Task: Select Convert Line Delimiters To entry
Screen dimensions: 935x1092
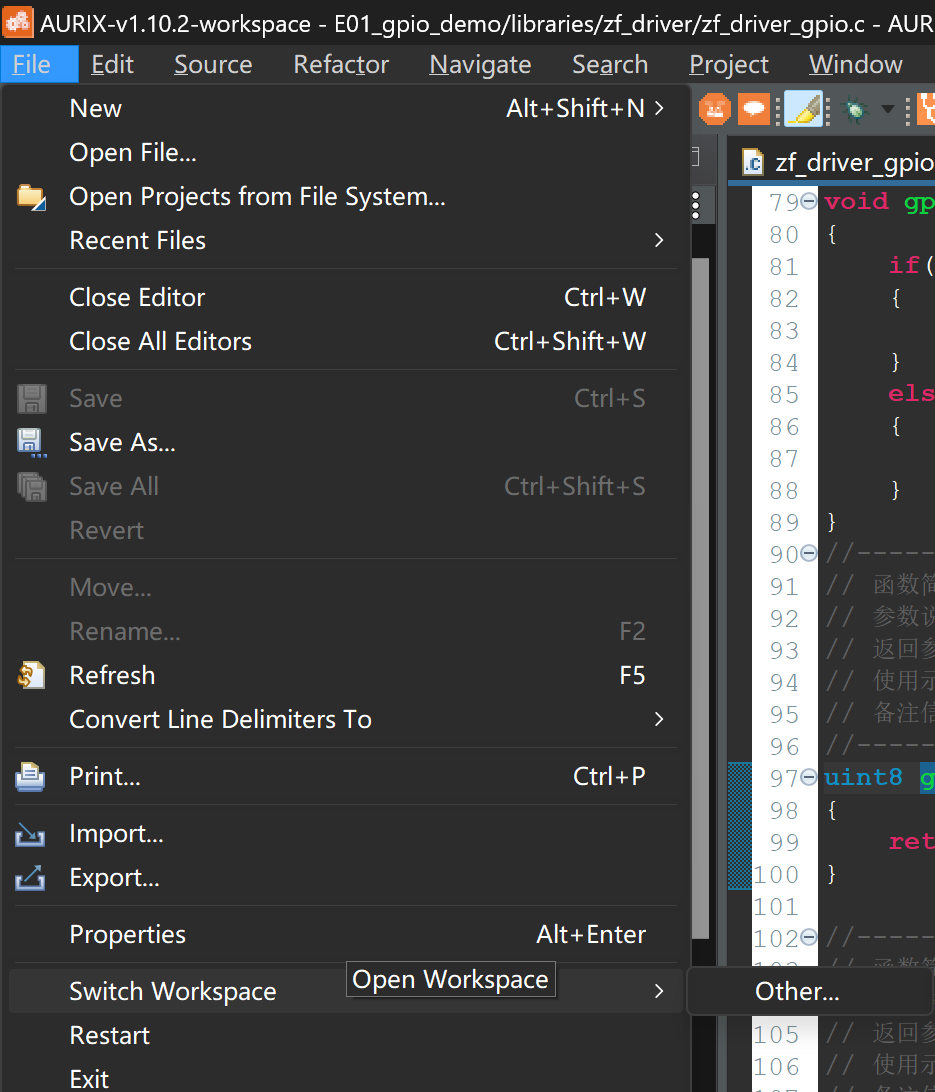Action: point(345,719)
